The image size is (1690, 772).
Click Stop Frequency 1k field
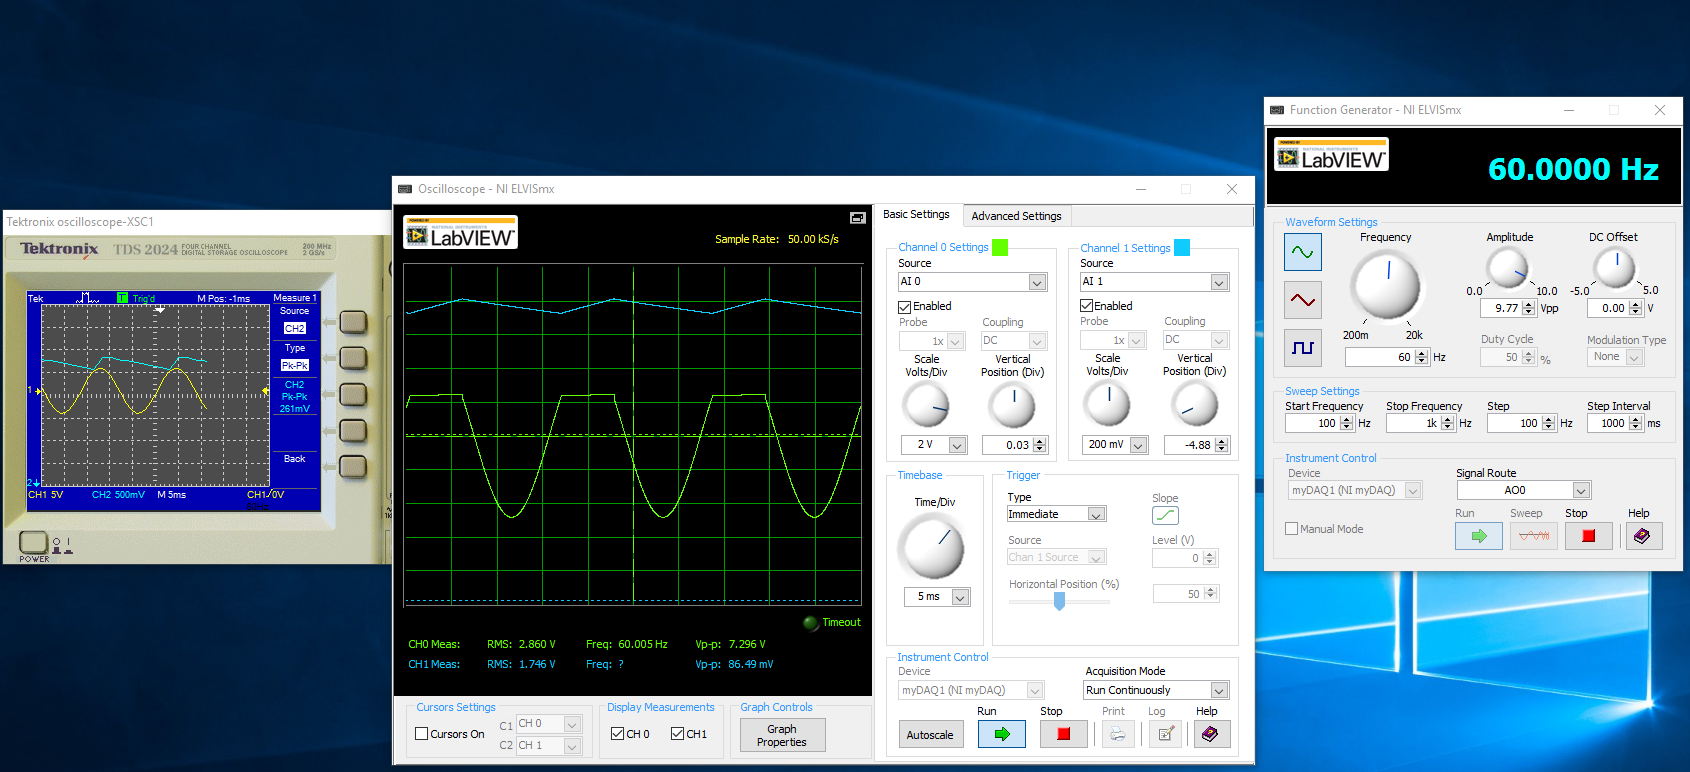coord(1413,423)
